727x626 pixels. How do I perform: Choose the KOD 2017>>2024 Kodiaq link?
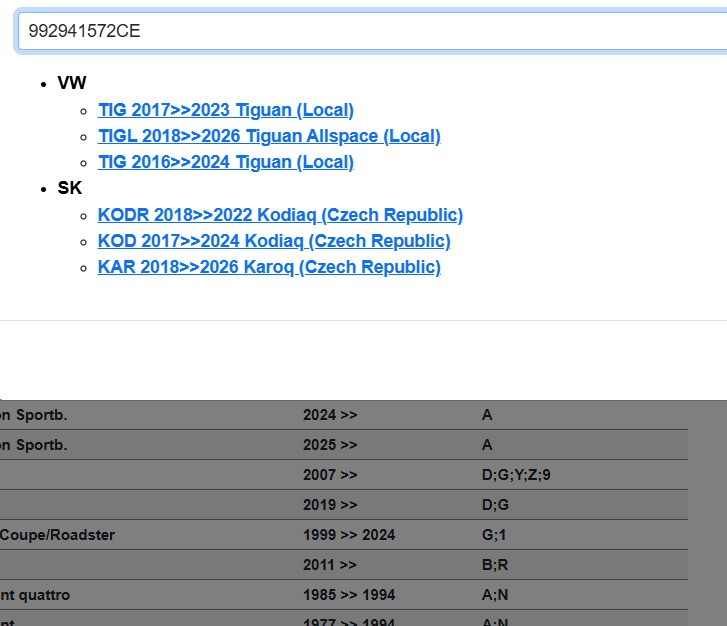click(273, 241)
